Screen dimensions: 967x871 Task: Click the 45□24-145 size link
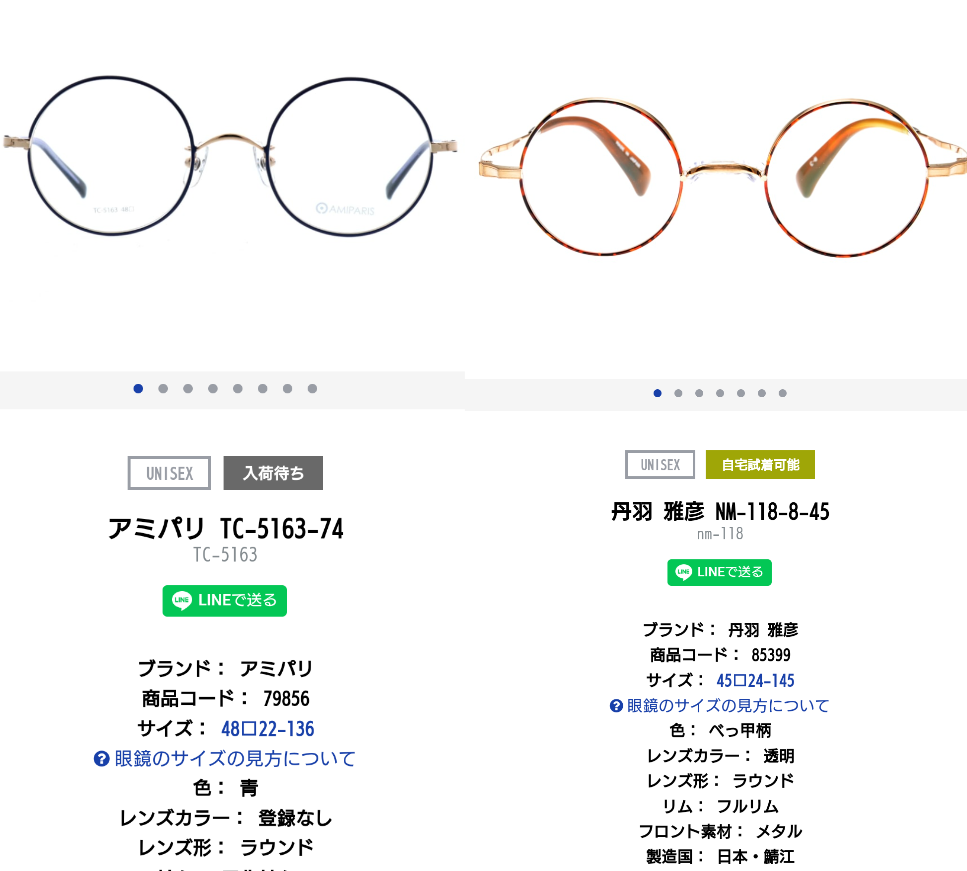[755, 680]
